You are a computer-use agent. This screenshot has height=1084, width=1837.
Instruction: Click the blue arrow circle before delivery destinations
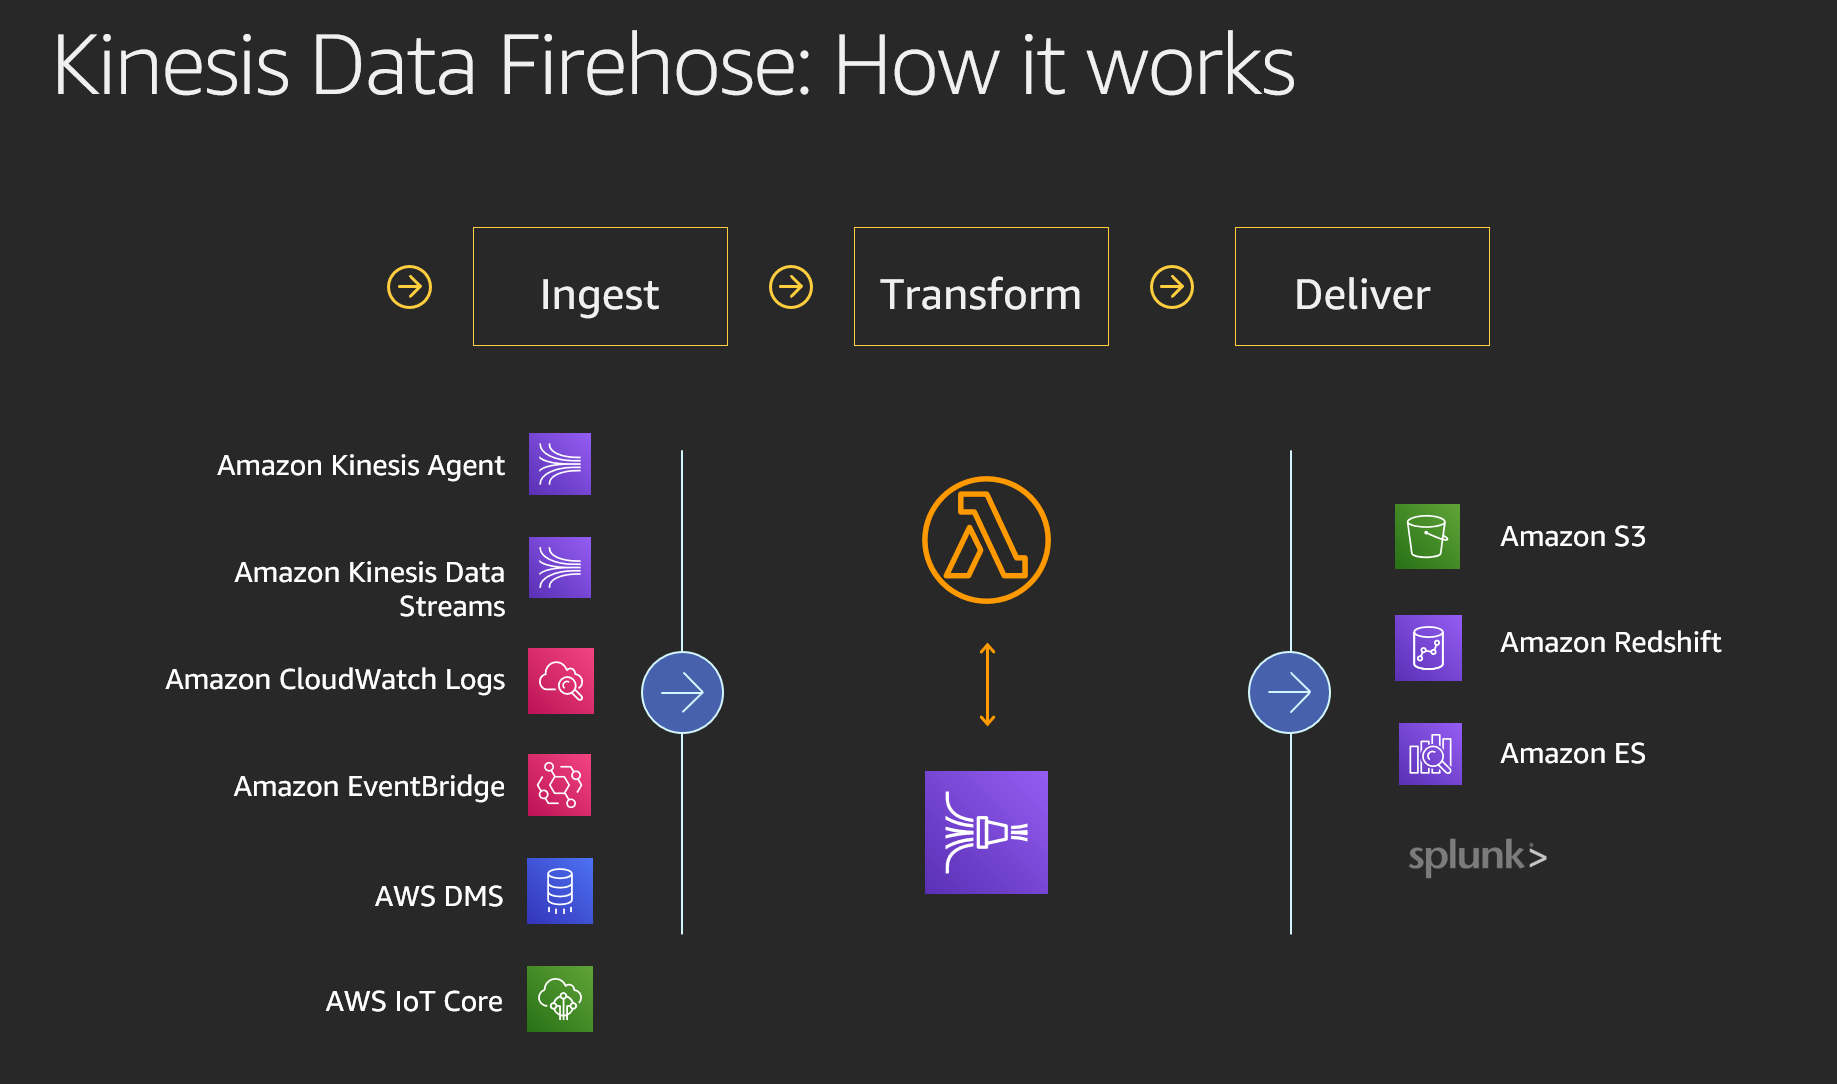click(1290, 692)
